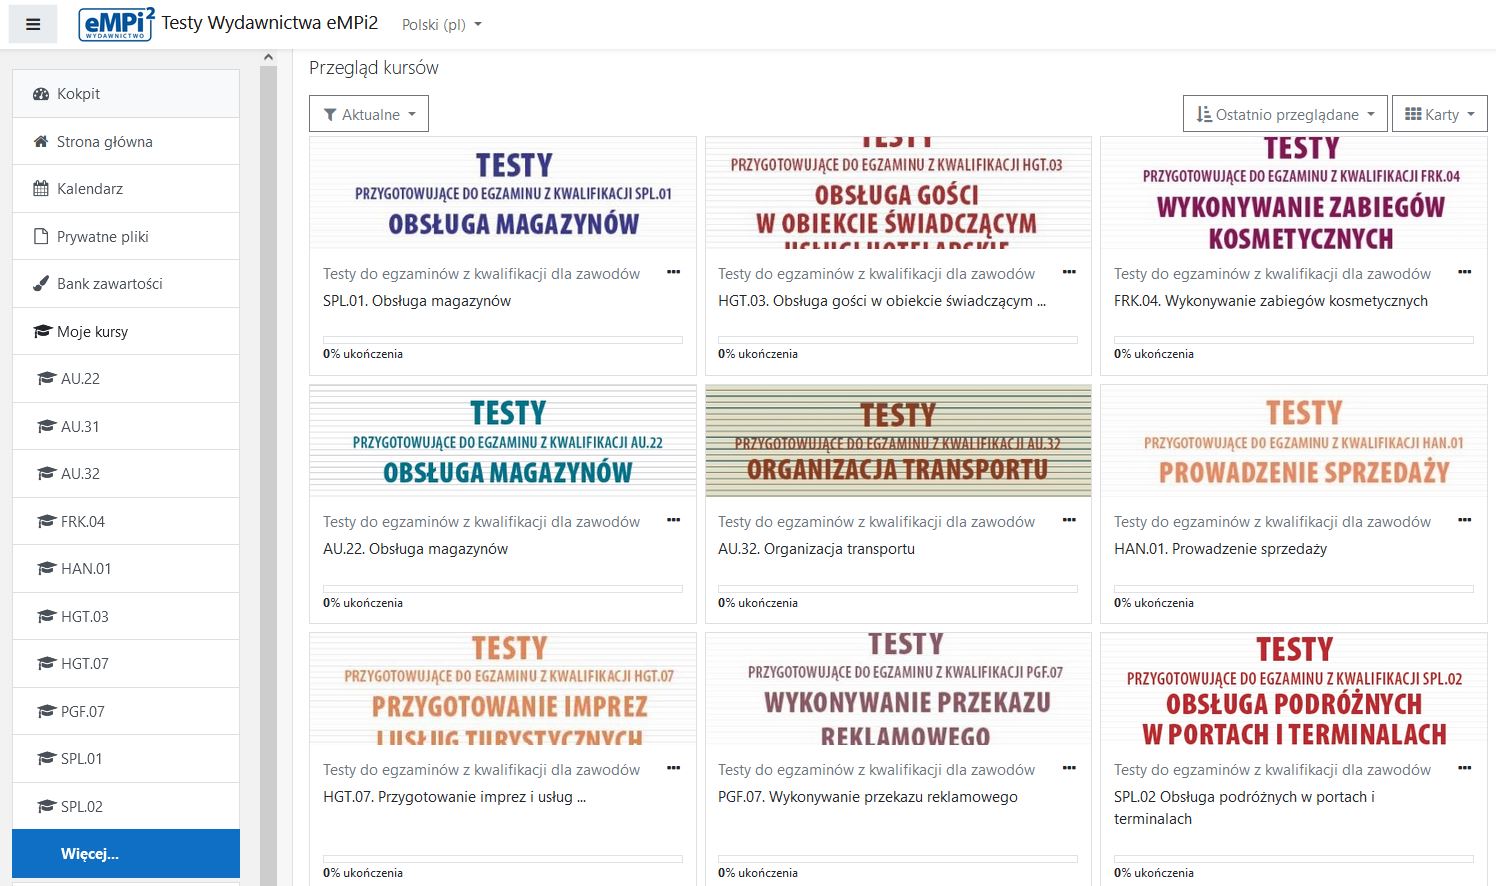Open FRK.04. Wykonywanie zabiegów kosmetycznych link
1496x886 pixels.
(x=1271, y=301)
